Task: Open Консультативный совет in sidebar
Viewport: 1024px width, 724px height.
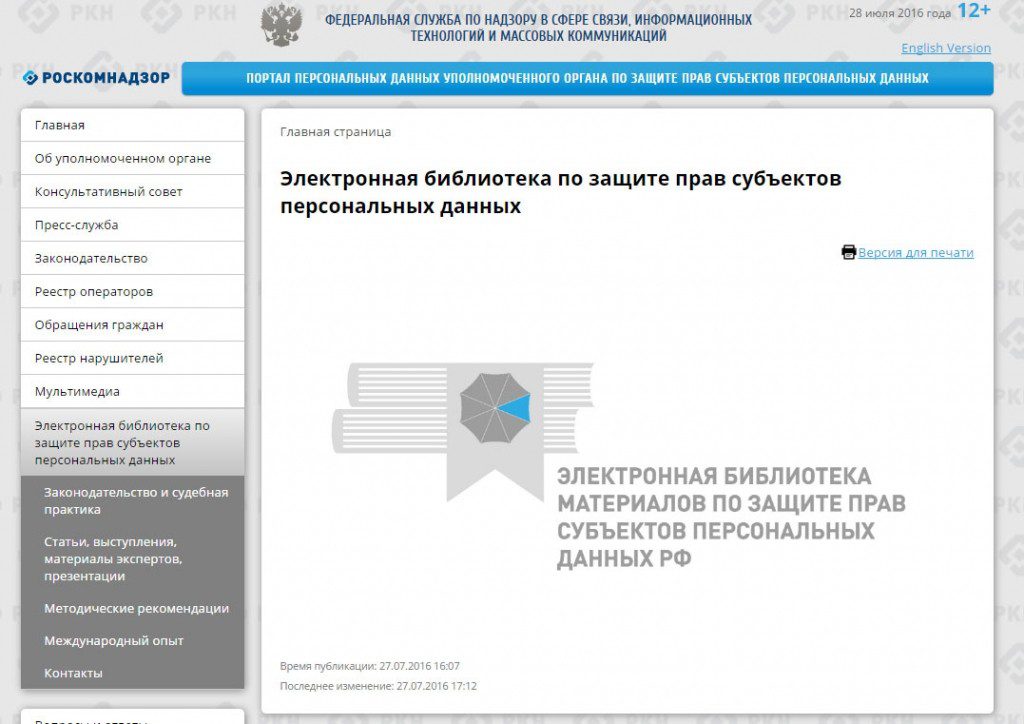Action: click(108, 192)
